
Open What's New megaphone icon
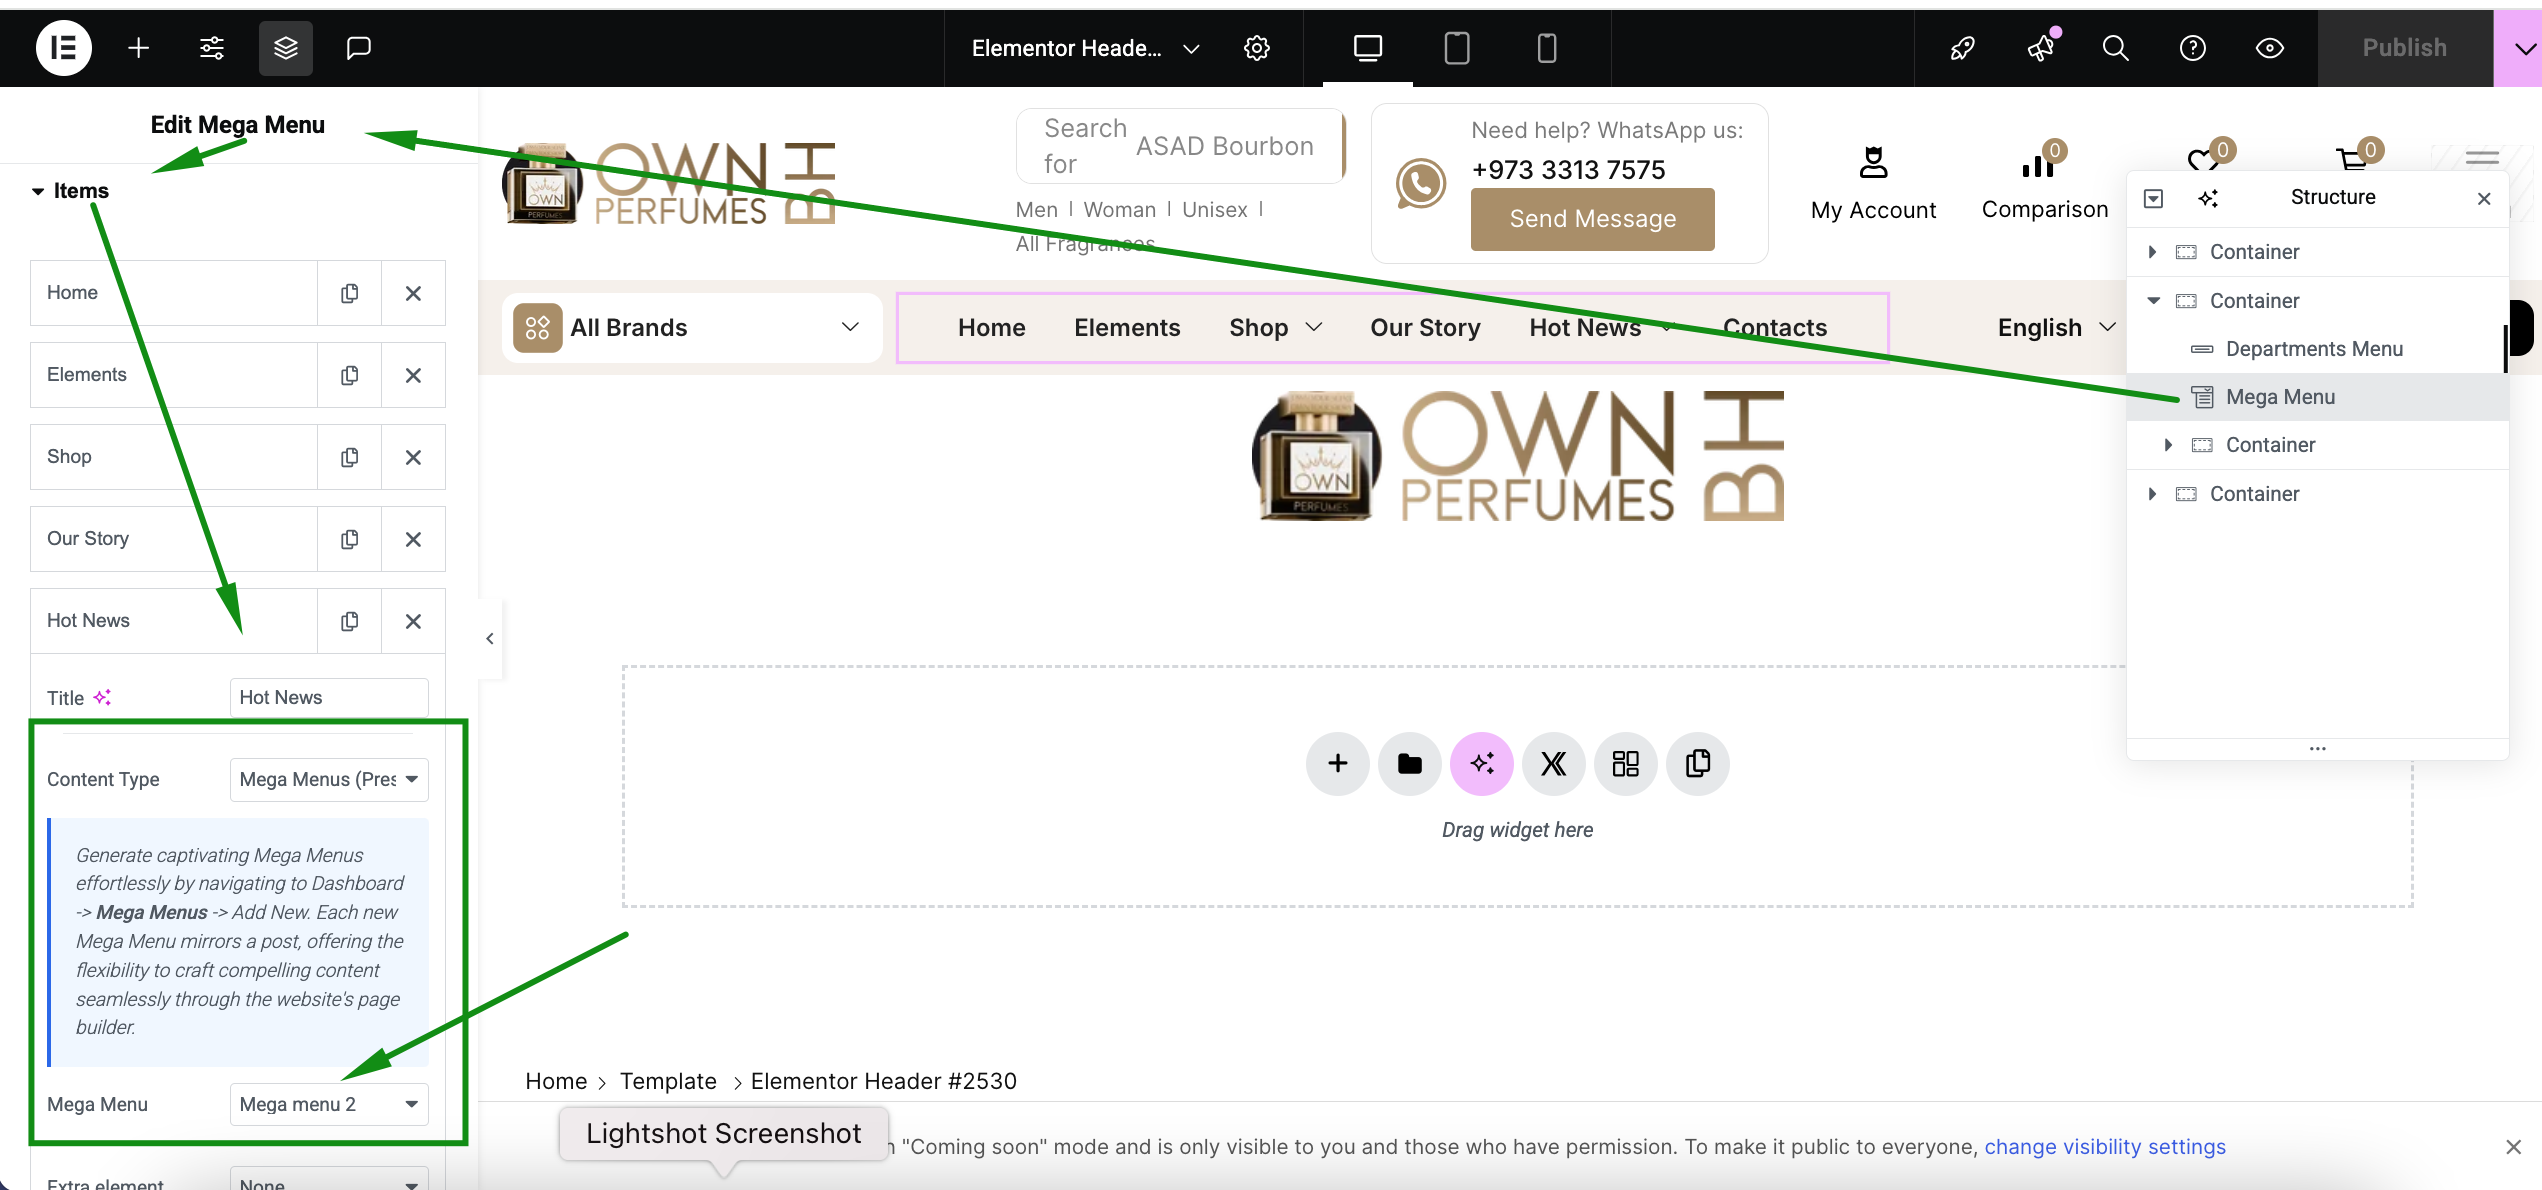click(x=2040, y=48)
